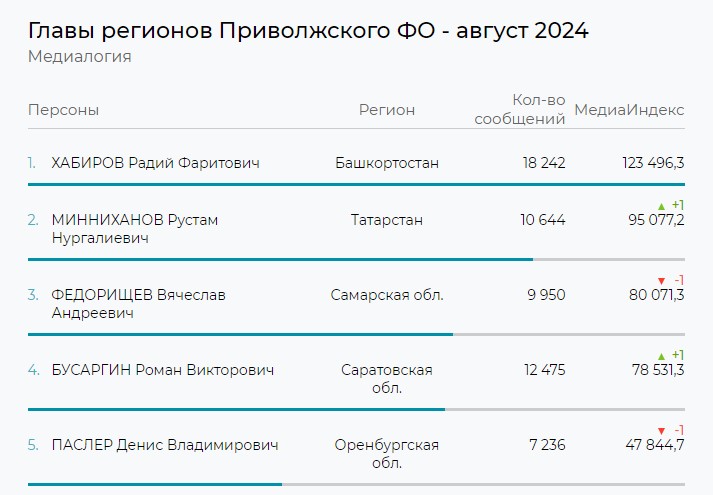Click rank number 5 in list
The width and height of the screenshot is (713, 495).
(x=32, y=445)
